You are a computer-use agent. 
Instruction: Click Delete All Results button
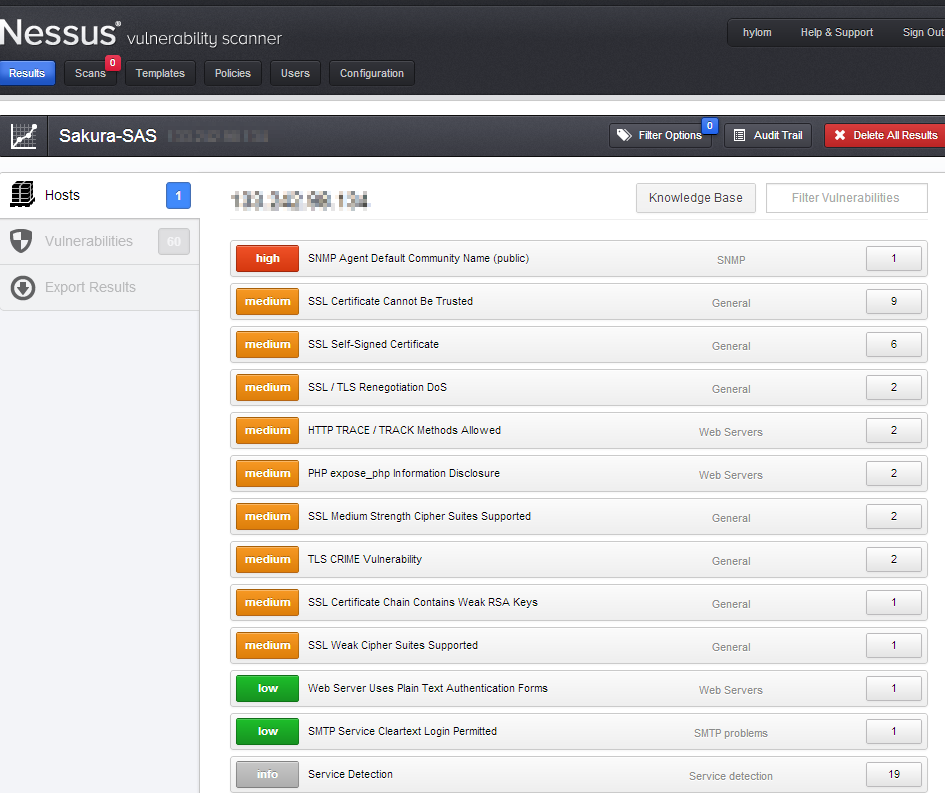pyautogui.click(x=885, y=135)
